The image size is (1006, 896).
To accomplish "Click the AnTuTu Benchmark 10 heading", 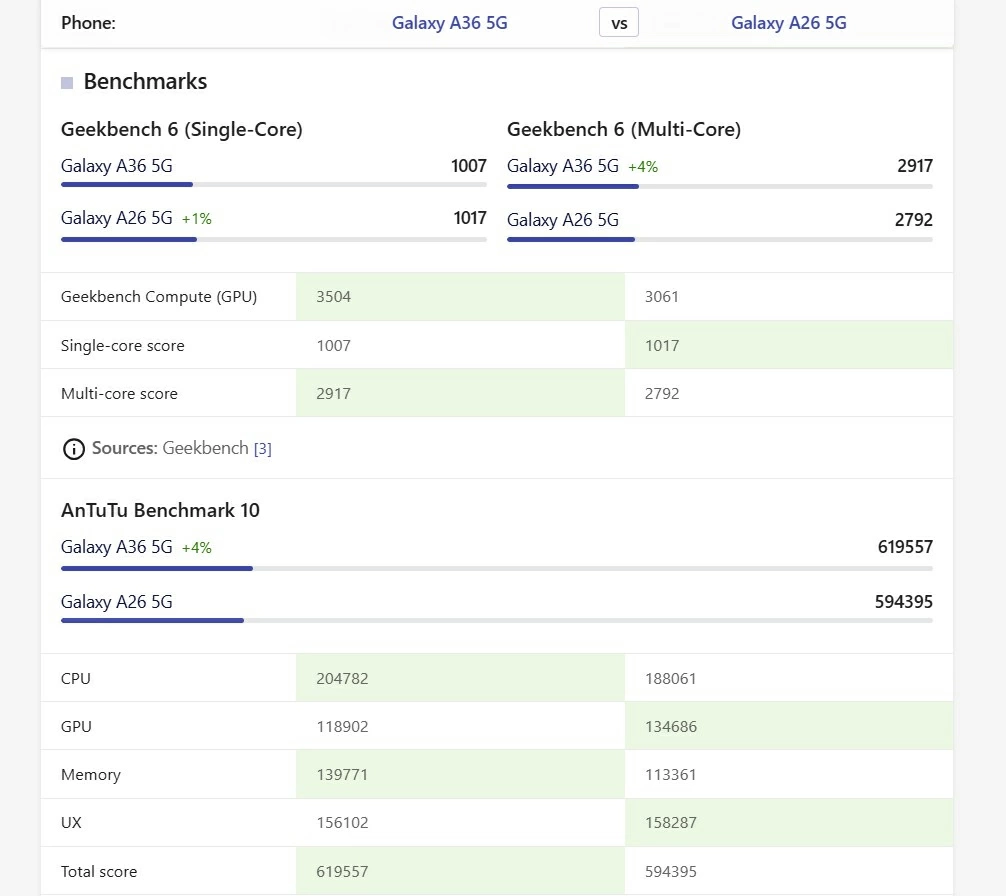I will point(160,511).
